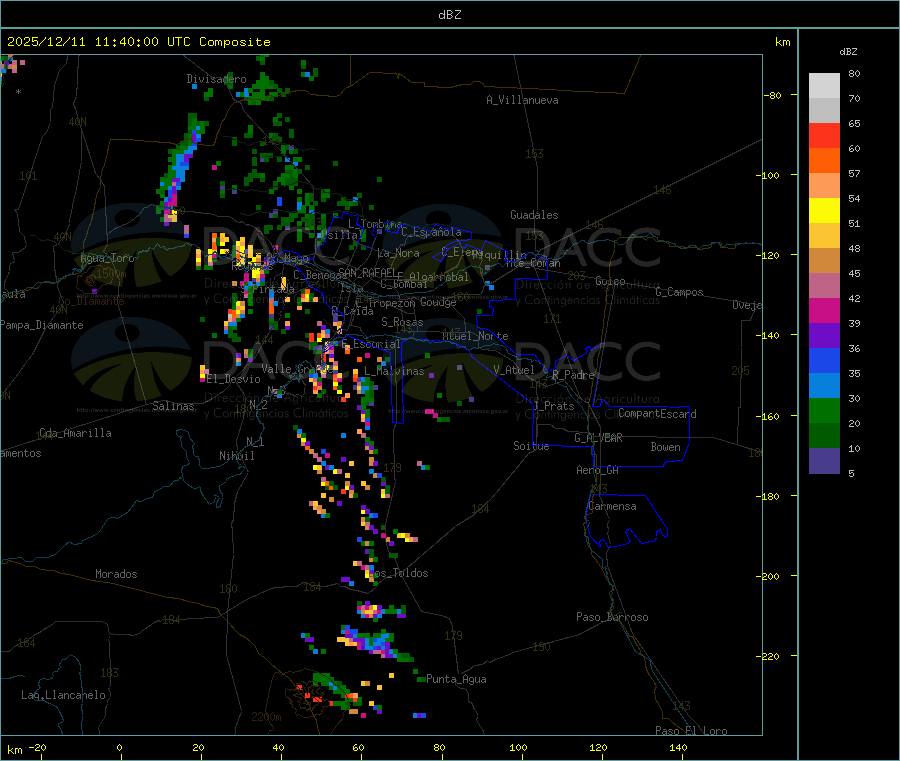Click the 'Guadales' location name
The image size is (900, 761).
(x=534, y=215)
